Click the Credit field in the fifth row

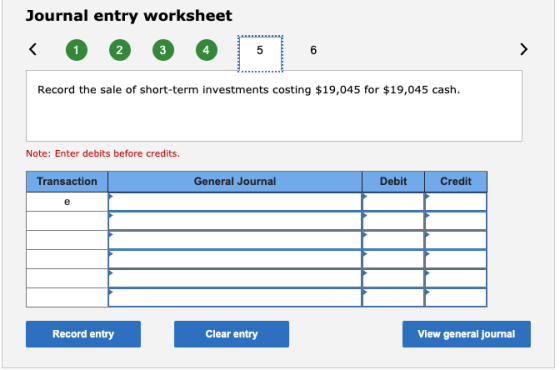[x=456, y=278]
